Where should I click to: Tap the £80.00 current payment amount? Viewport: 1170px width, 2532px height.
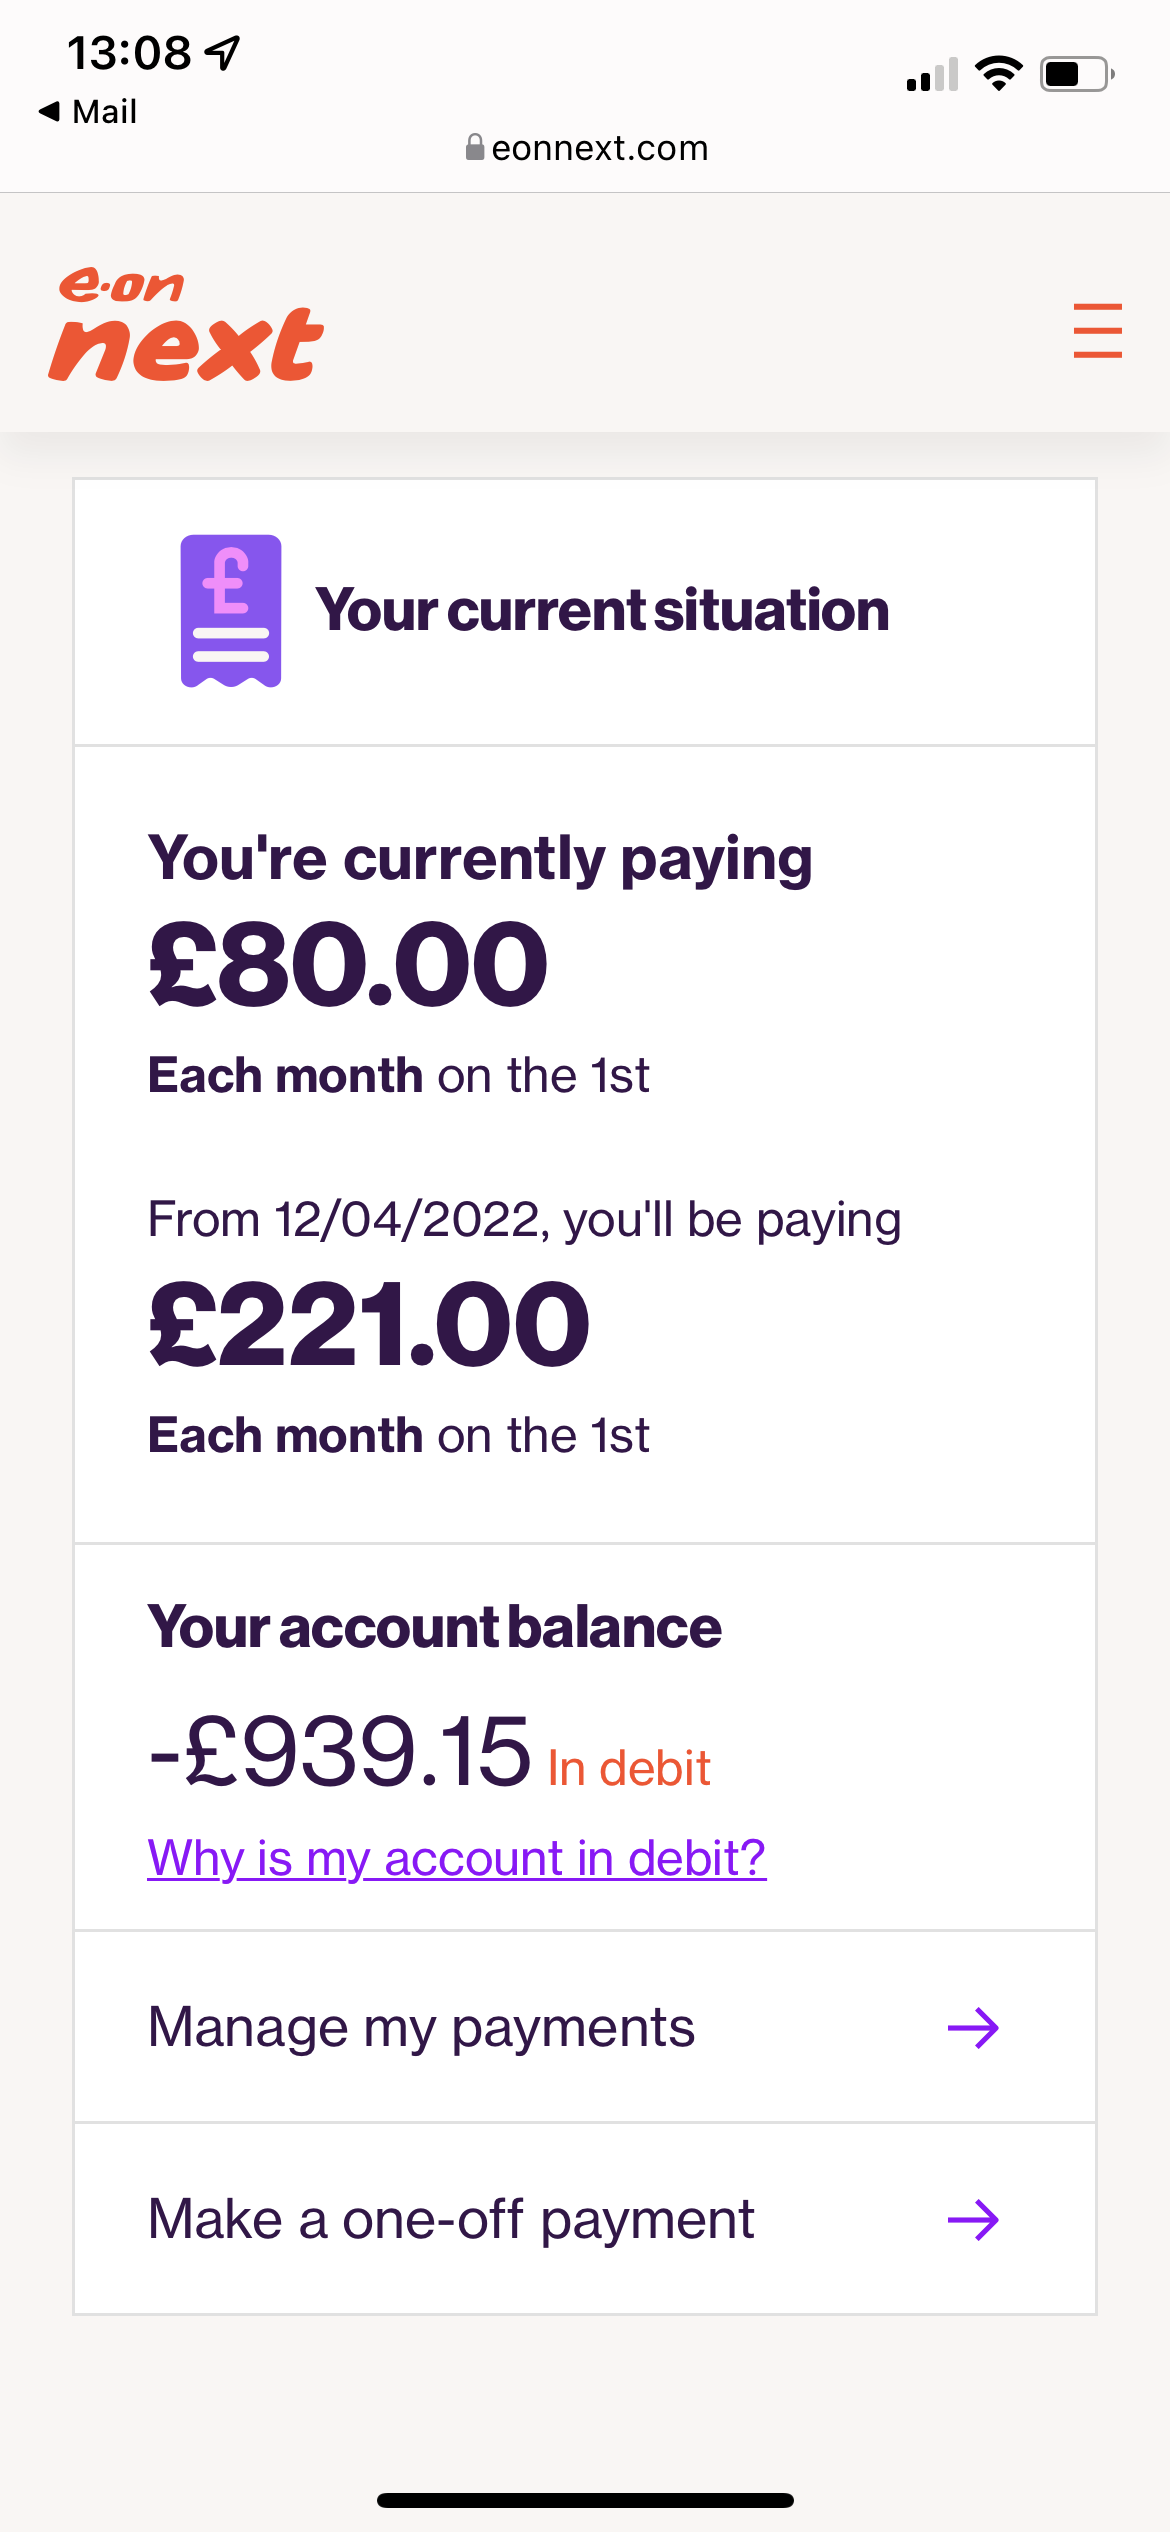(348, 964)
